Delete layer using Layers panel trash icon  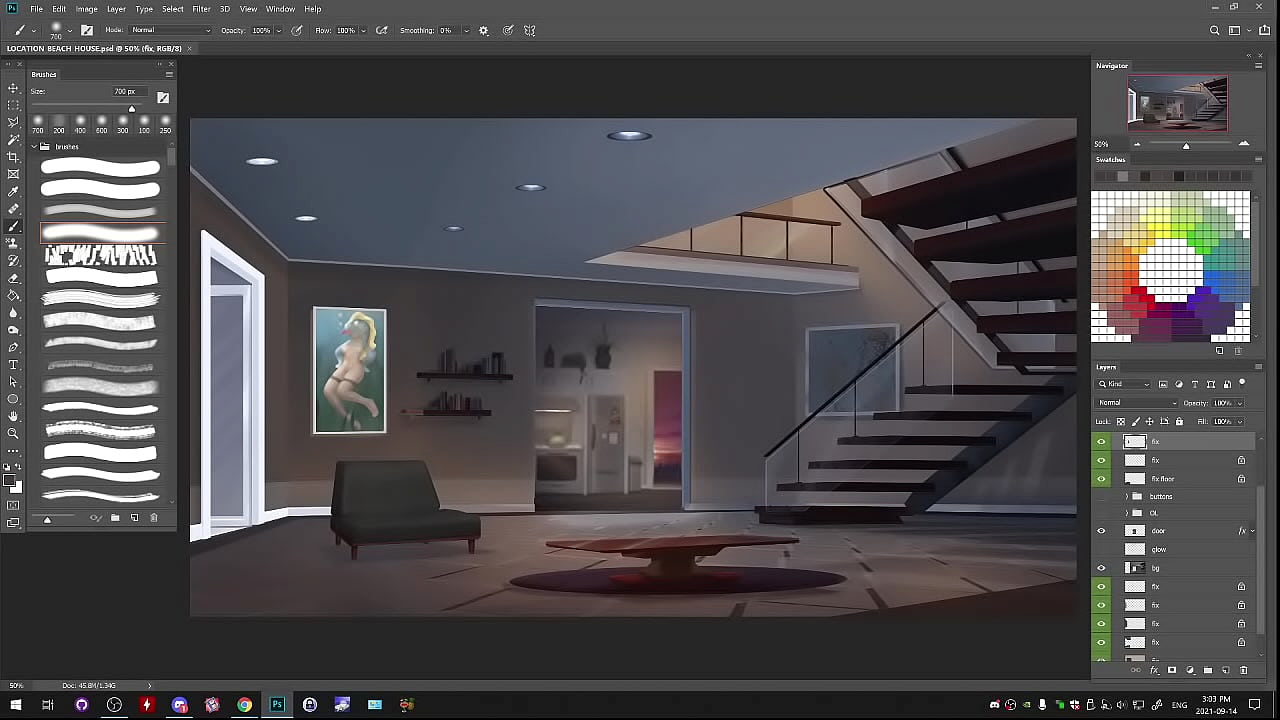click(1244, 671)
